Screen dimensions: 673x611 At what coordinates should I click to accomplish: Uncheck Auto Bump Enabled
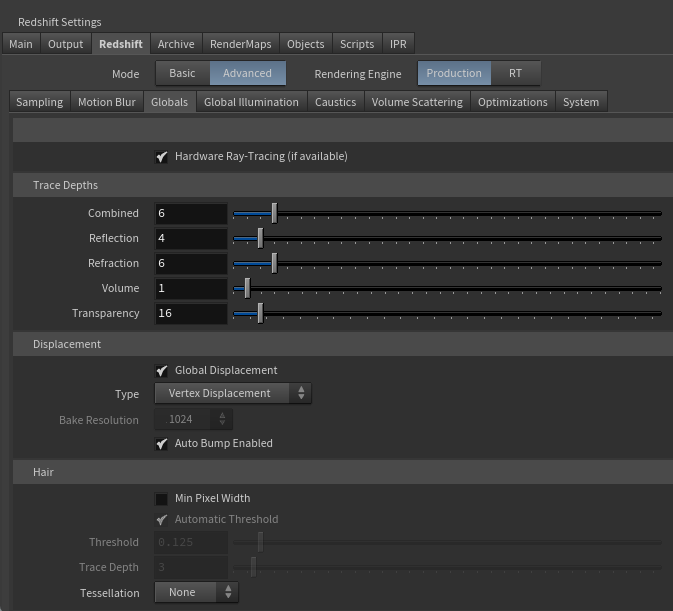click(162, 444)
